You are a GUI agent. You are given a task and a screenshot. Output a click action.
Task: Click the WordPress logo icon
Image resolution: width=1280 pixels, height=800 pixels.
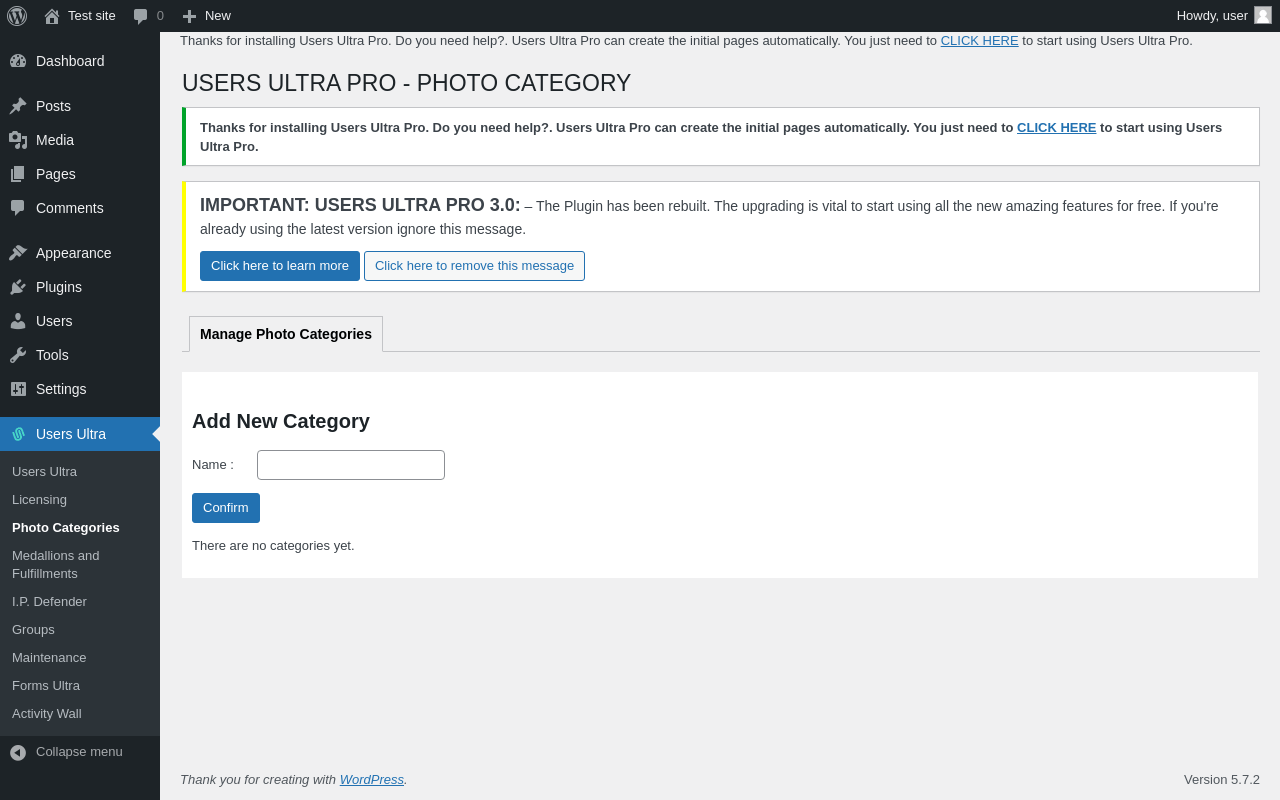[x=17, y=16]
